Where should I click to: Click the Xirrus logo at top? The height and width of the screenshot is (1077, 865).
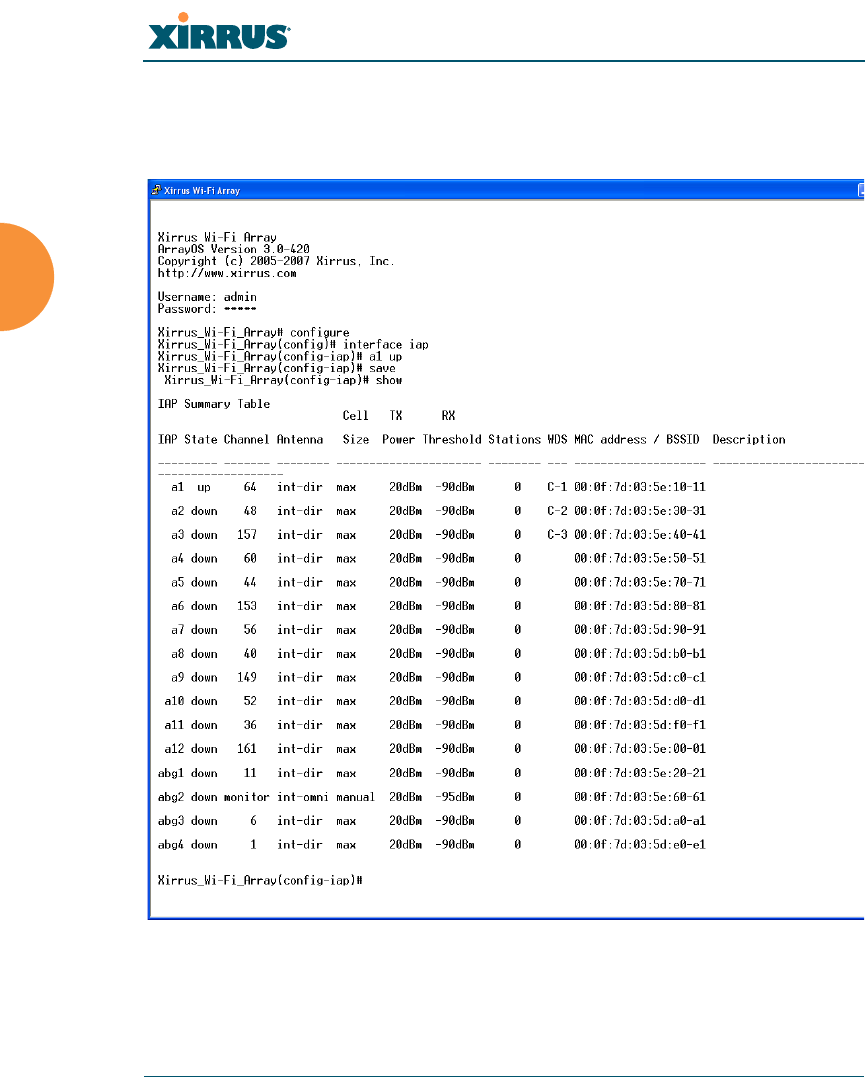tap(219, 32)
